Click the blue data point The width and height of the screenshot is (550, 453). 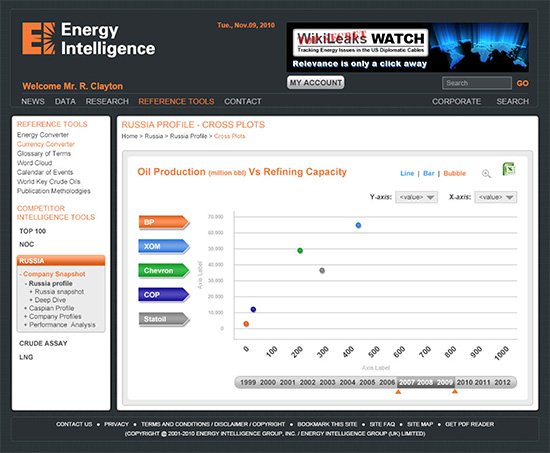pos(358,225)
